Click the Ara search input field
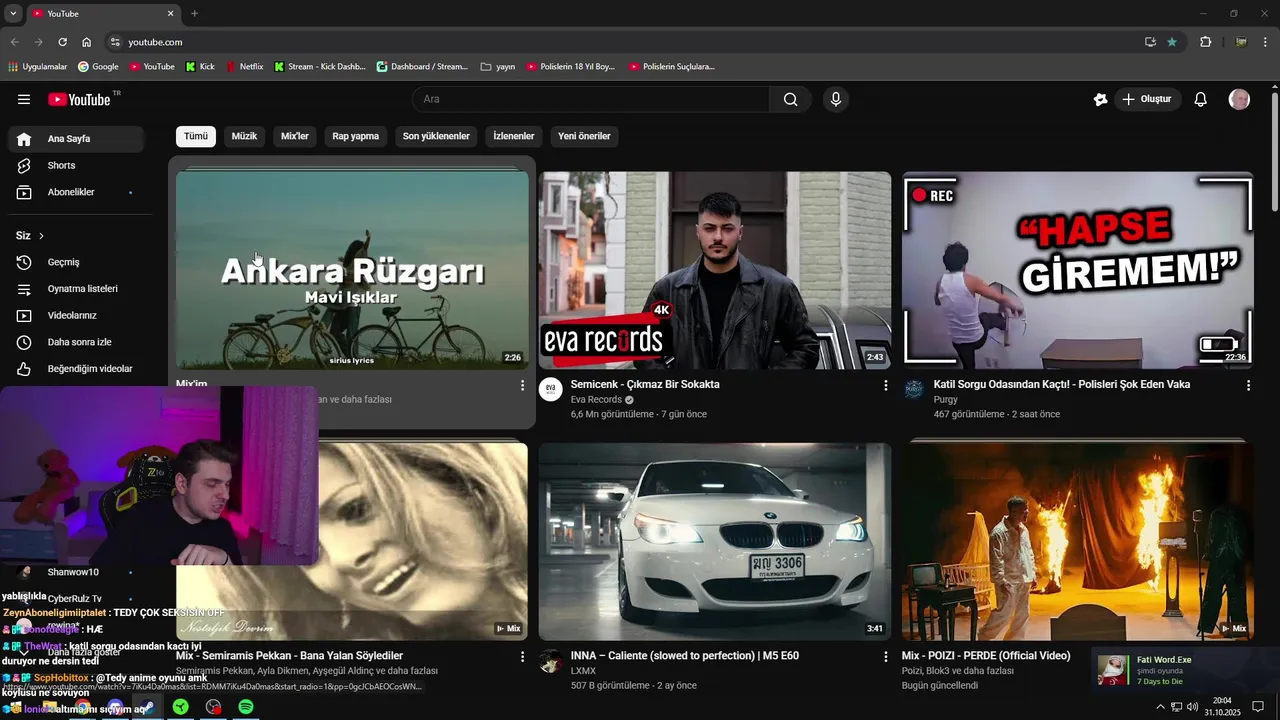 point(591,99)
